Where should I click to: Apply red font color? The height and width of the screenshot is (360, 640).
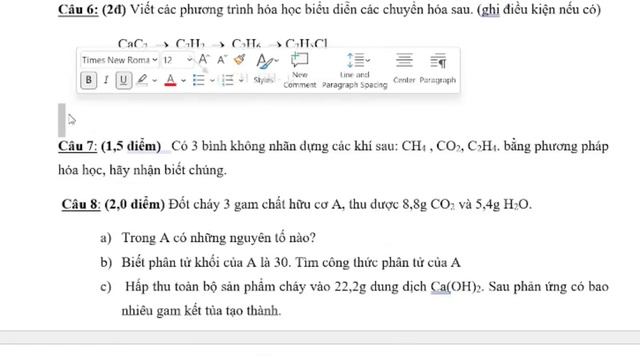[x=171, y=80]
